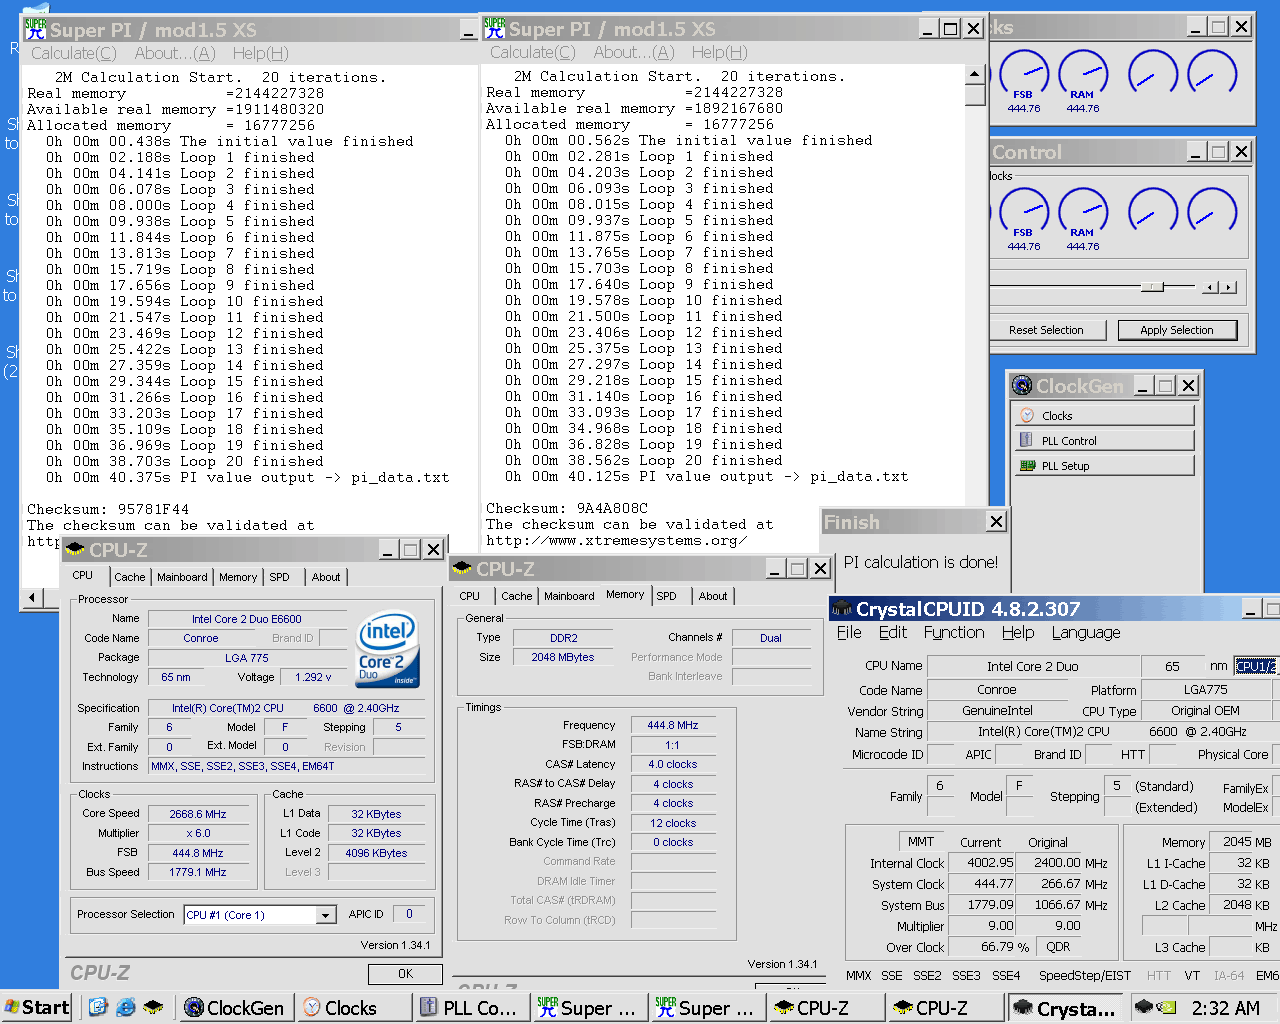Open the CPU1/2 selector in CrystalCPUID
Screen dimensions: 1280x1024
pyautogui.click(x=1256, y=666)
